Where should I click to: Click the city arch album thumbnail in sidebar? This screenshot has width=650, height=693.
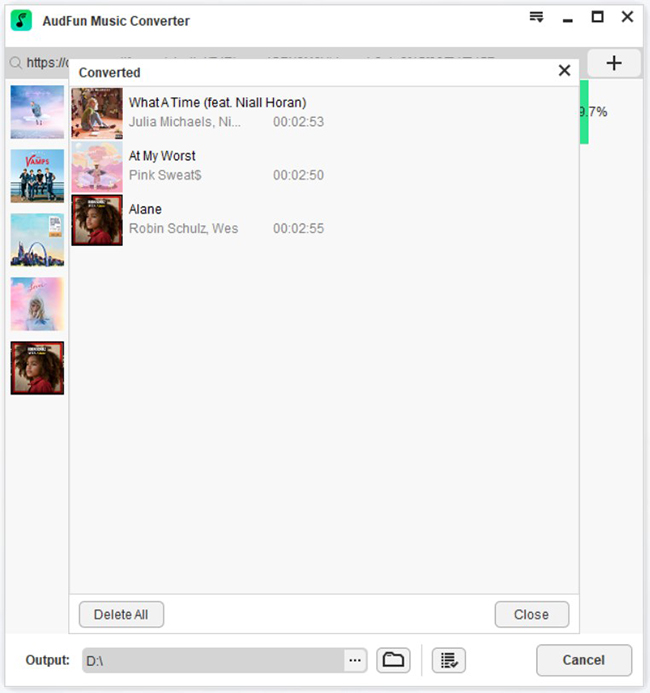[37, 240]
